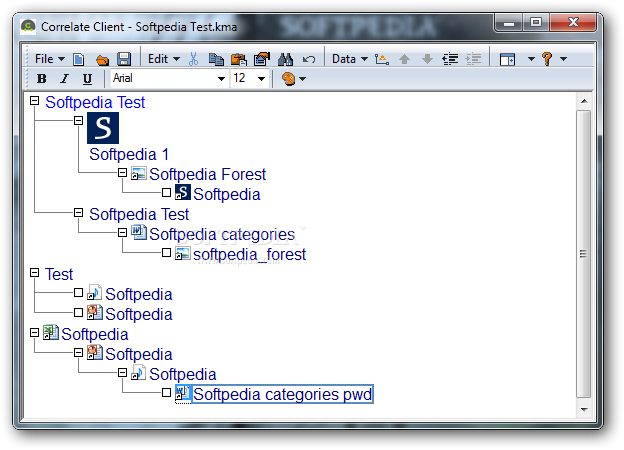Collapse the Softpedia 1 image node
The width and height of the screenshot is (624, 450).
78,120
